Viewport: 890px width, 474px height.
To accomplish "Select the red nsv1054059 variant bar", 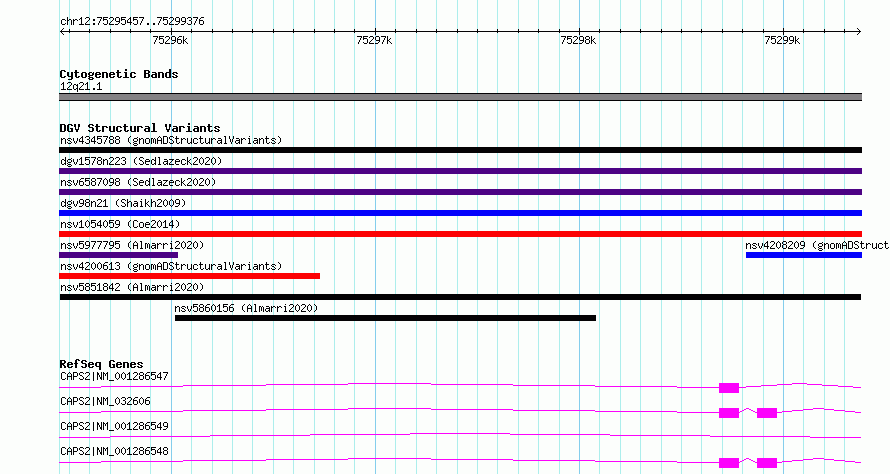I will [460, 234].
